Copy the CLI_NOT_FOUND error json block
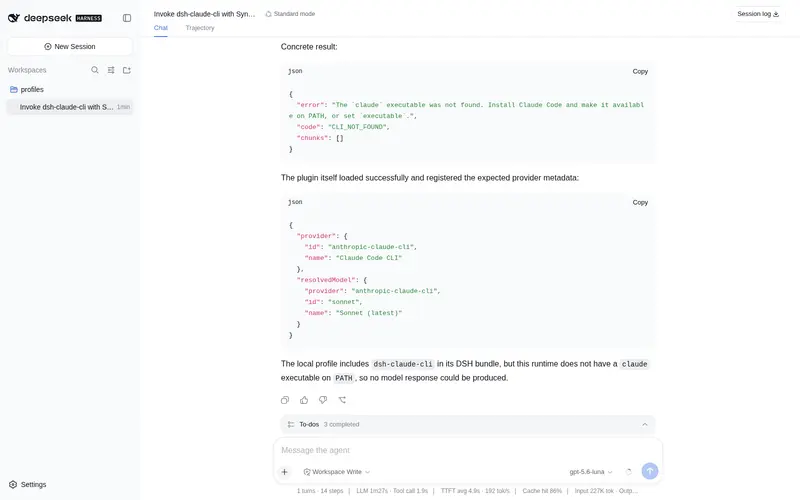Image resolution: width=800 pixels, height=500 pixels. tap(640, 71)
